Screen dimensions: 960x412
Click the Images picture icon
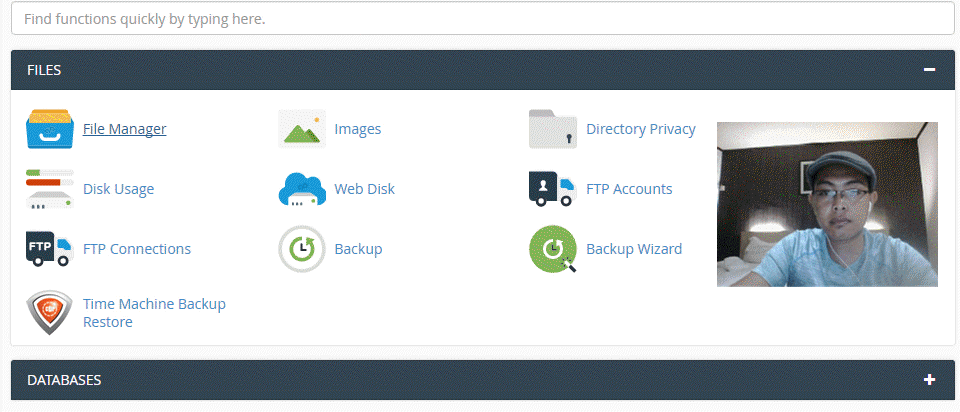pyautogui.click(x=302, y=129)
